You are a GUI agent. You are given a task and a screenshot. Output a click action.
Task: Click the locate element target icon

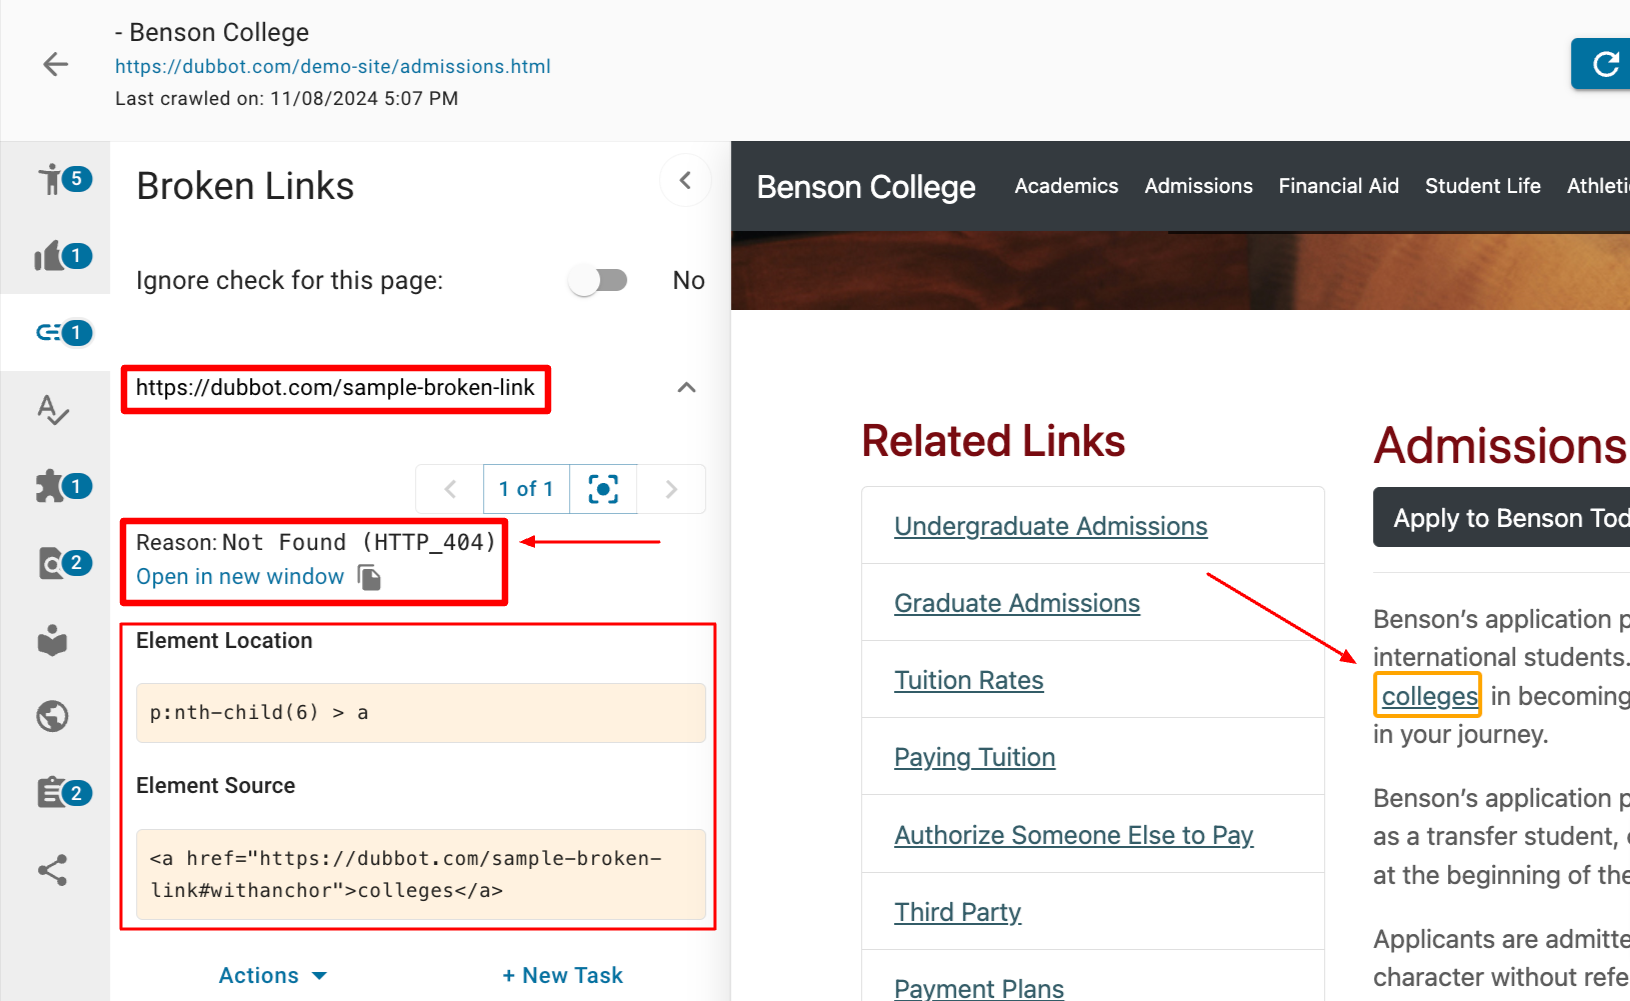(603, 489)
